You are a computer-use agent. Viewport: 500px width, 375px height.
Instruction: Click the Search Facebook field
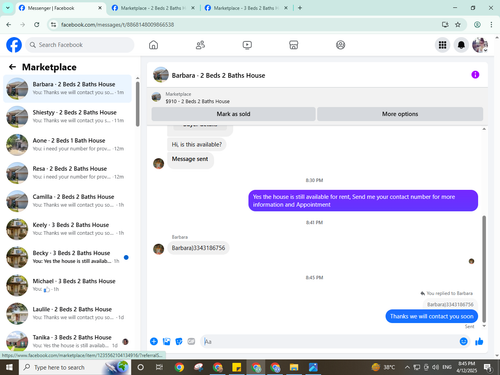(80, 45)
